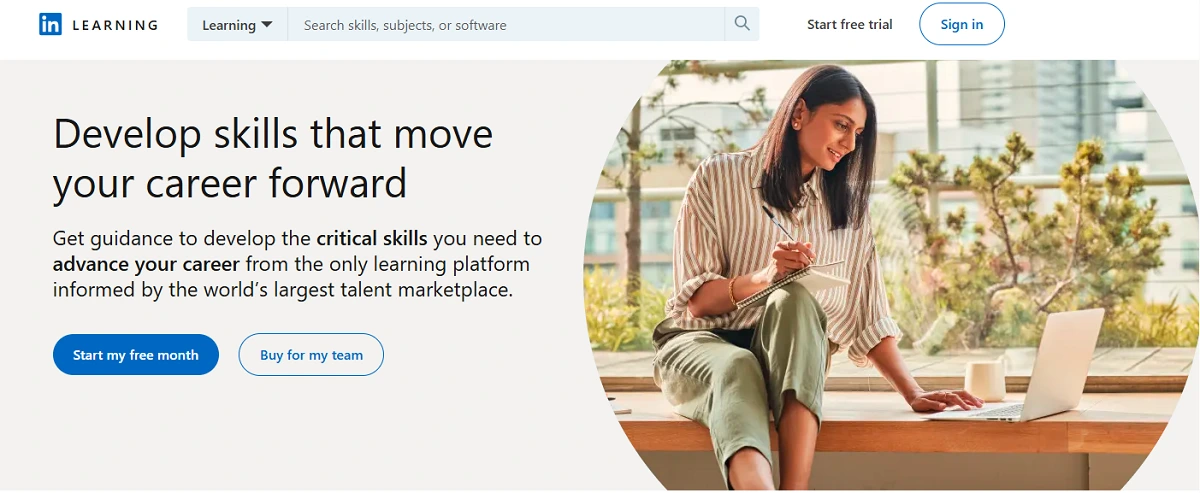Click the white mug in the hero image
Screen dimensions: 1200x493
pos(985,380)
